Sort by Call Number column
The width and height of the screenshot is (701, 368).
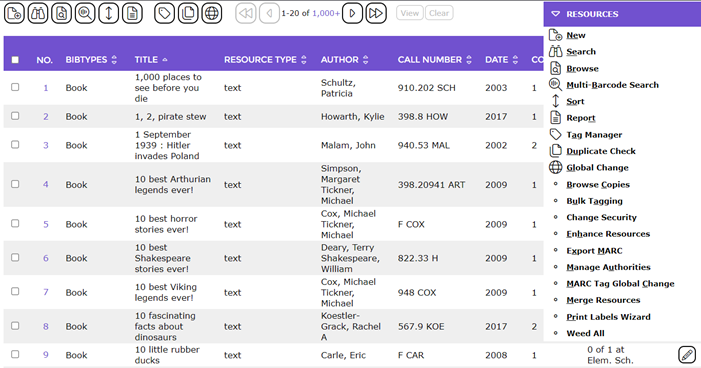coord(435,59)
